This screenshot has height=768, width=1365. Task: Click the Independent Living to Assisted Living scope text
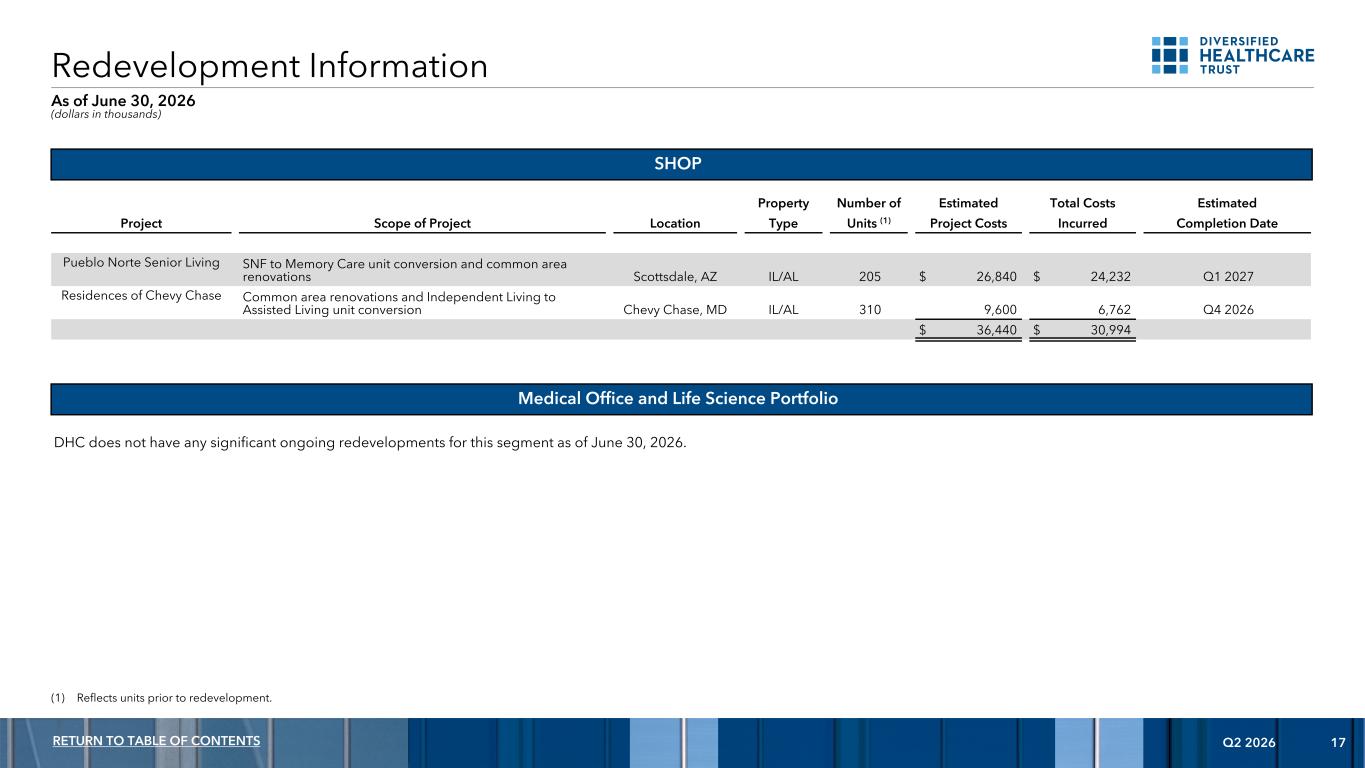tap(400, 303)
